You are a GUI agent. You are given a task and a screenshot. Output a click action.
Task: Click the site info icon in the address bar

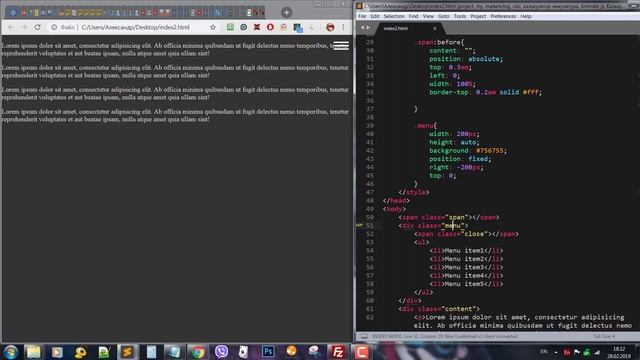[54, 27]
